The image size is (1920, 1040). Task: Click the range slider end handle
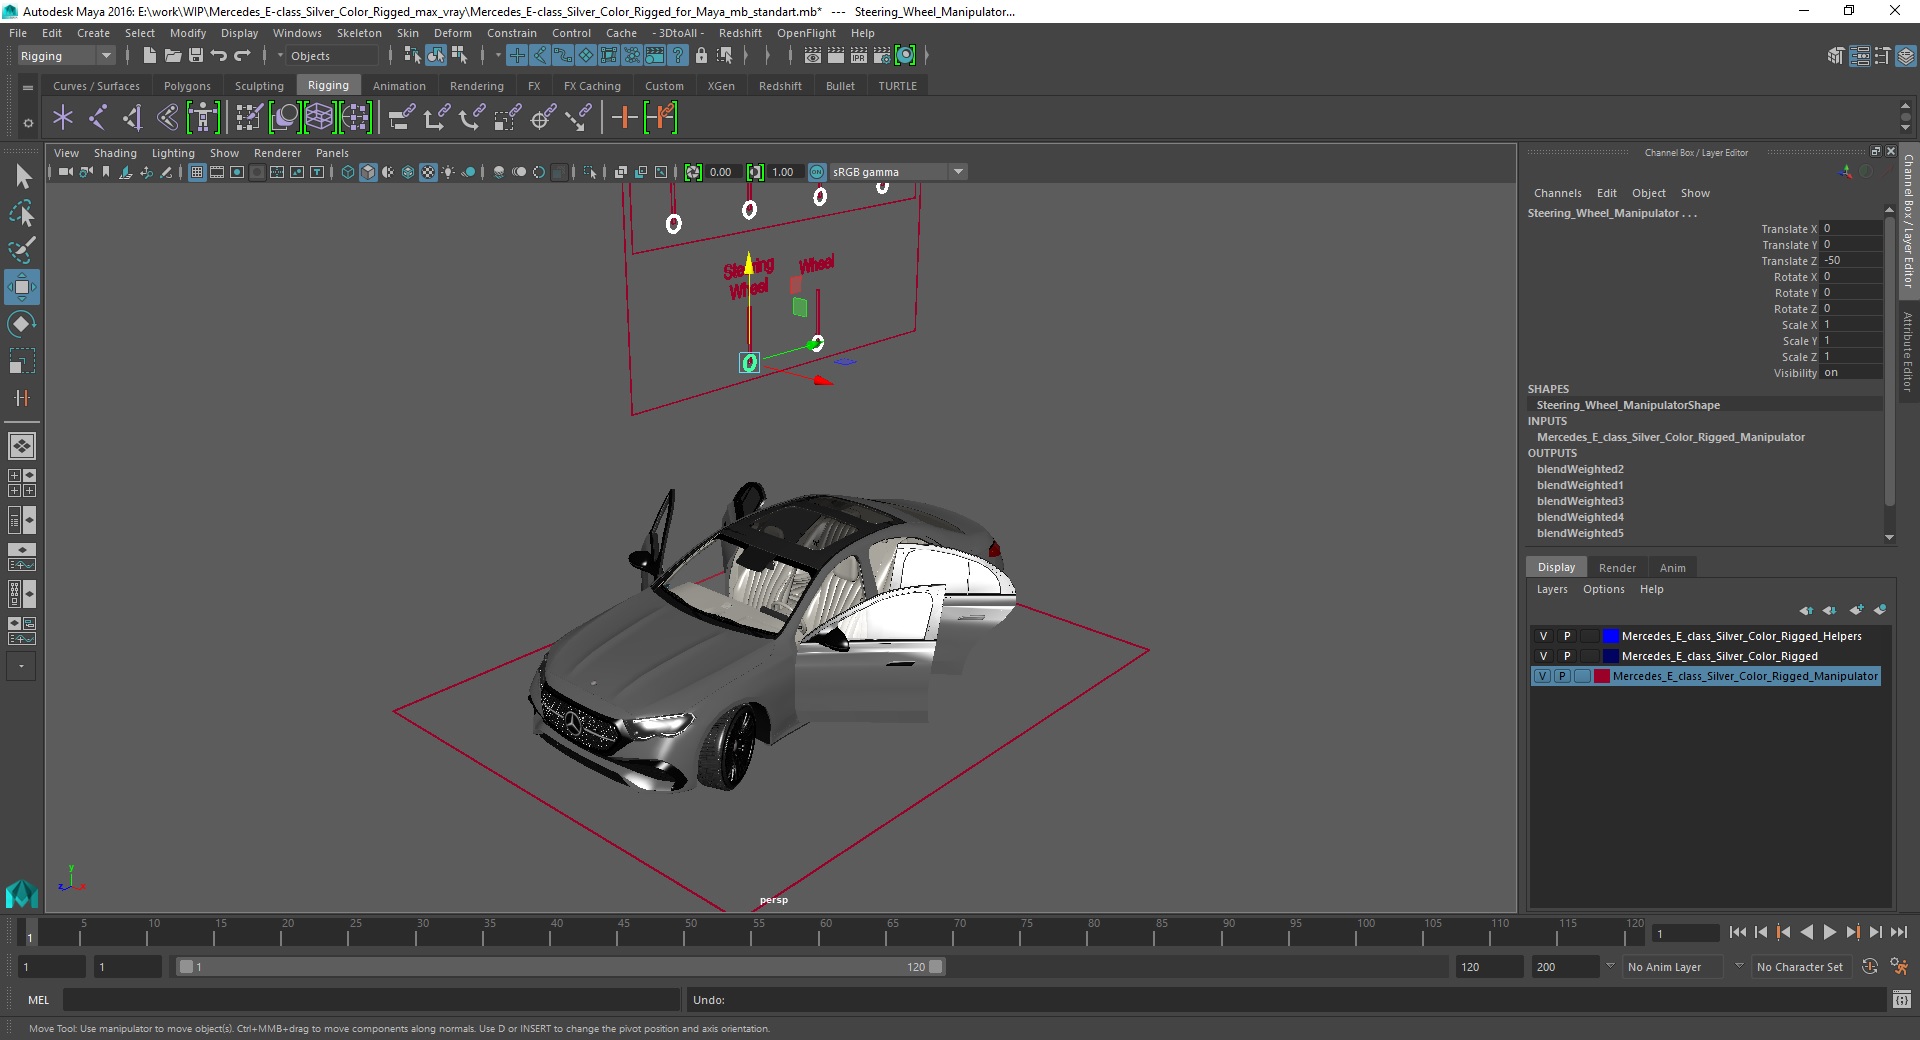(936, 967)
